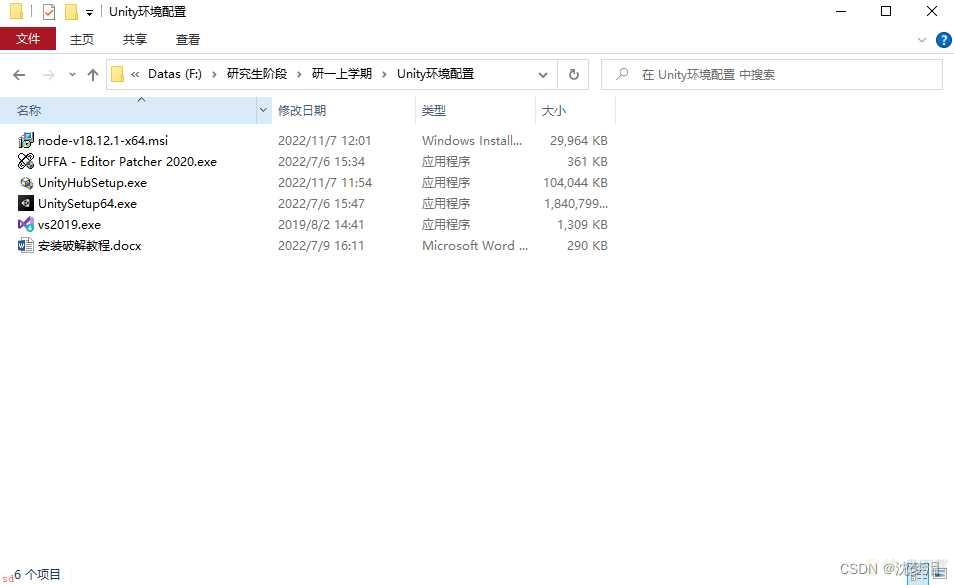The image size is (954, 585).
Task: Click the UnitySetup64.exe Unity icon
Action: [26, 203]
